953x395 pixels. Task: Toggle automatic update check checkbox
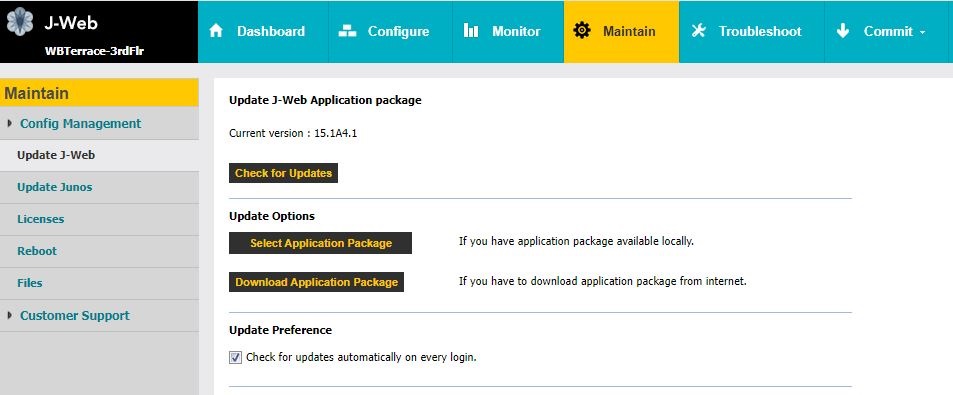(235, 357)
